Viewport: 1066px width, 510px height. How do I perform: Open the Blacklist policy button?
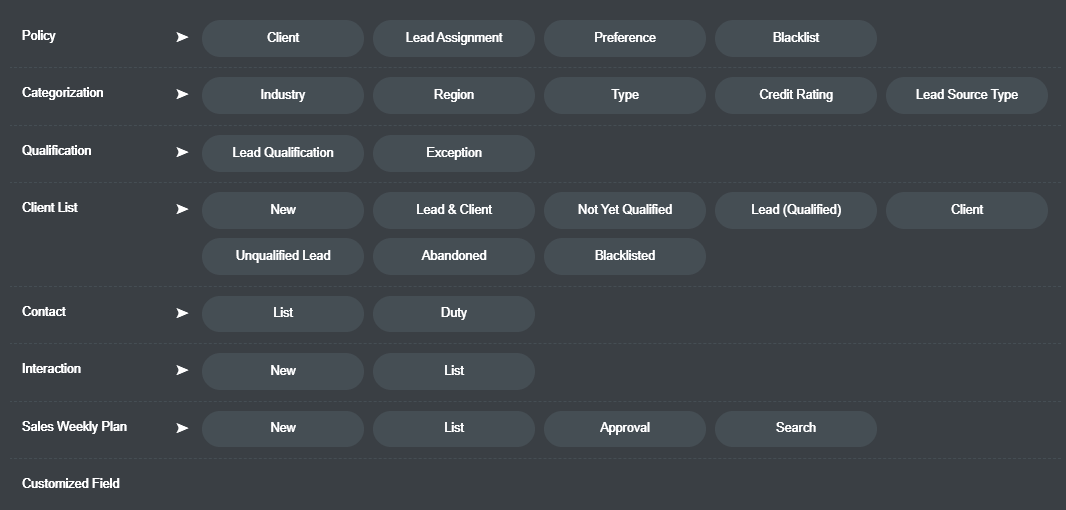[795, 38]
